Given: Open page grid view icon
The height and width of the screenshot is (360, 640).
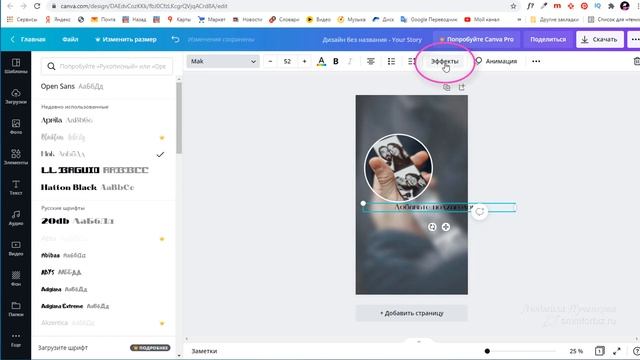Looking at the screenshot, I should [x=599, y=351].
